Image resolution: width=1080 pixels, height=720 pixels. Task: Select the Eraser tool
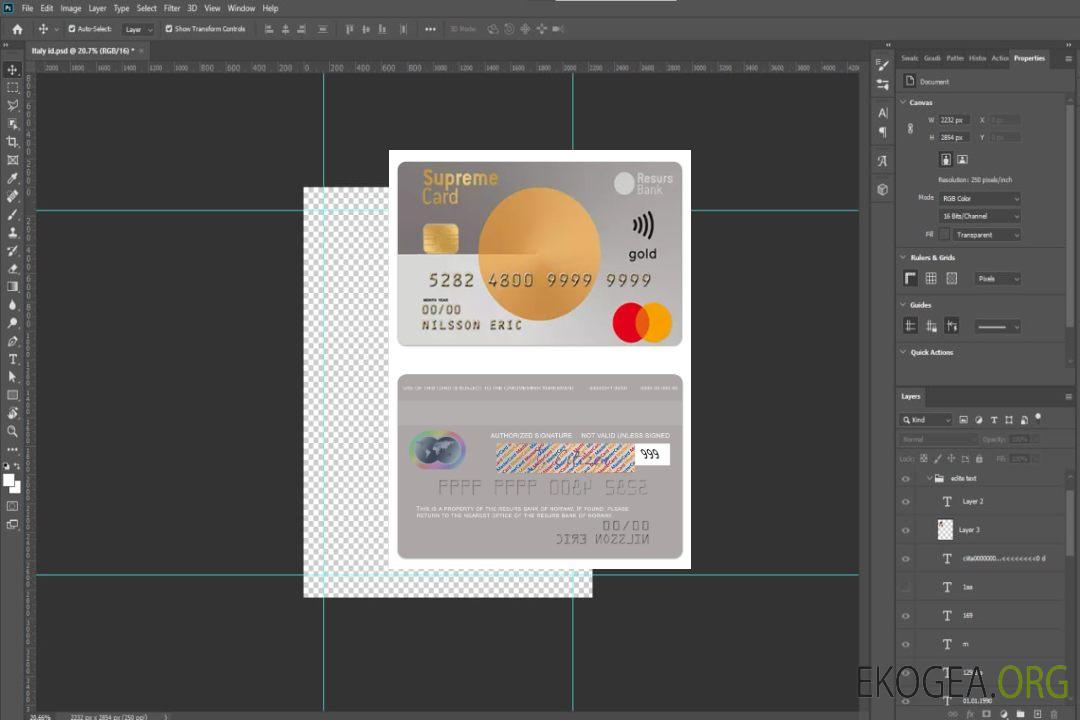tap(12, 269)
